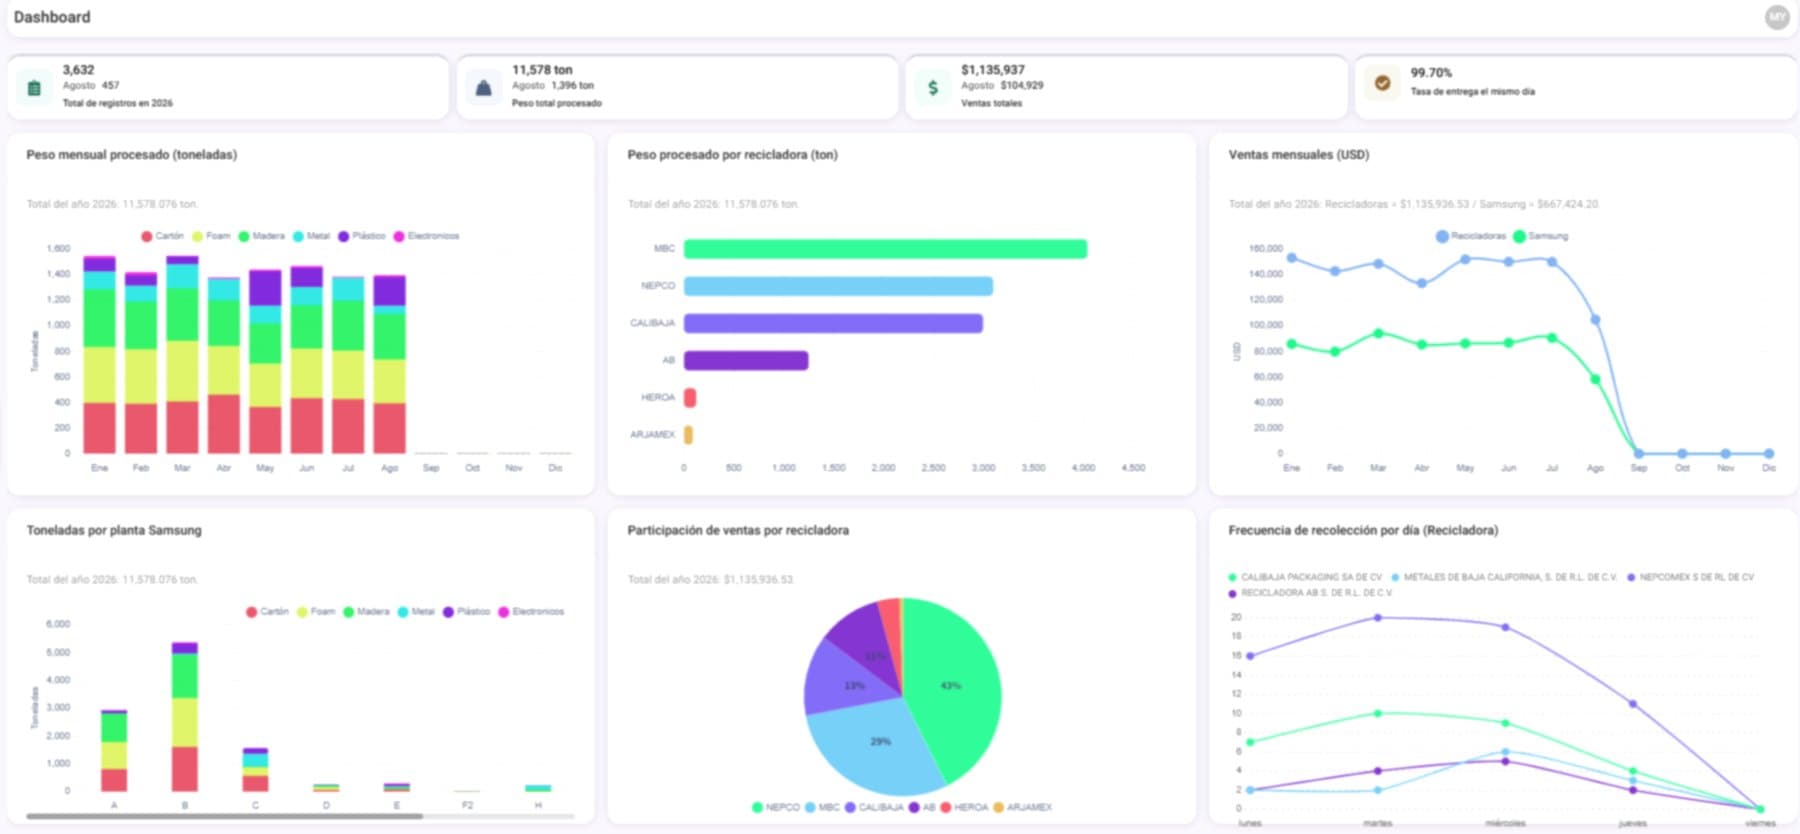Viewport: 1800px width, 834px height.
Task: Click the 11,578 ton value
Action: click(542, 70)
